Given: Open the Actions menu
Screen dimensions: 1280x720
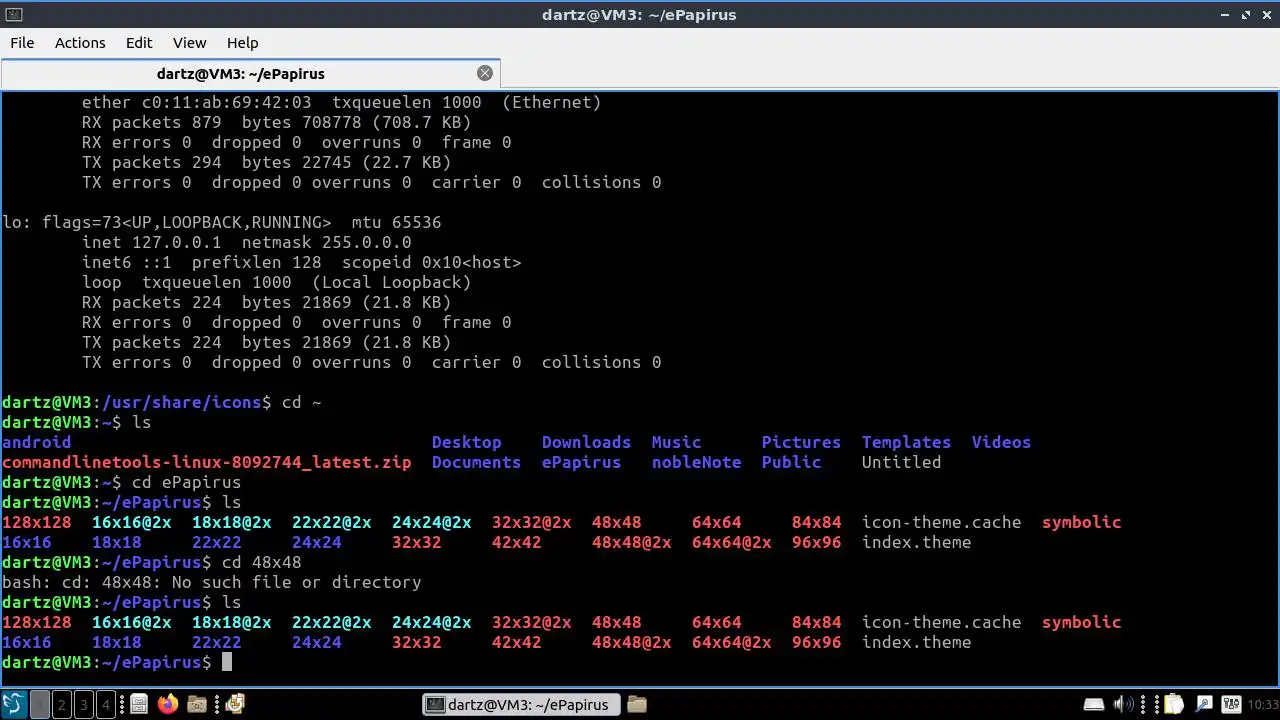Looking at the screenshot, I should [x=80, y=43].
